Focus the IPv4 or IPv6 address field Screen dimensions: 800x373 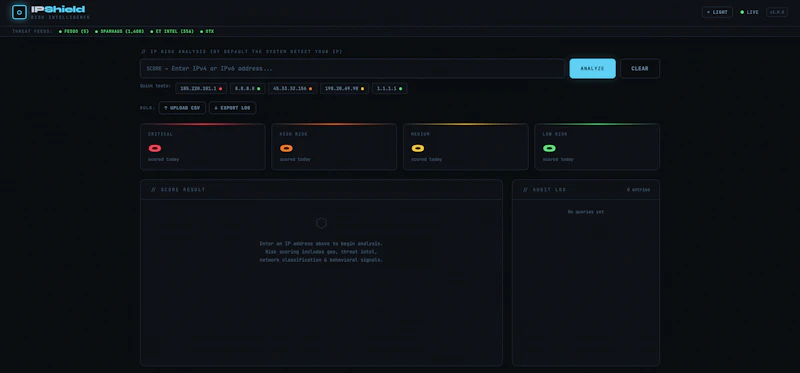coord(353,68)
